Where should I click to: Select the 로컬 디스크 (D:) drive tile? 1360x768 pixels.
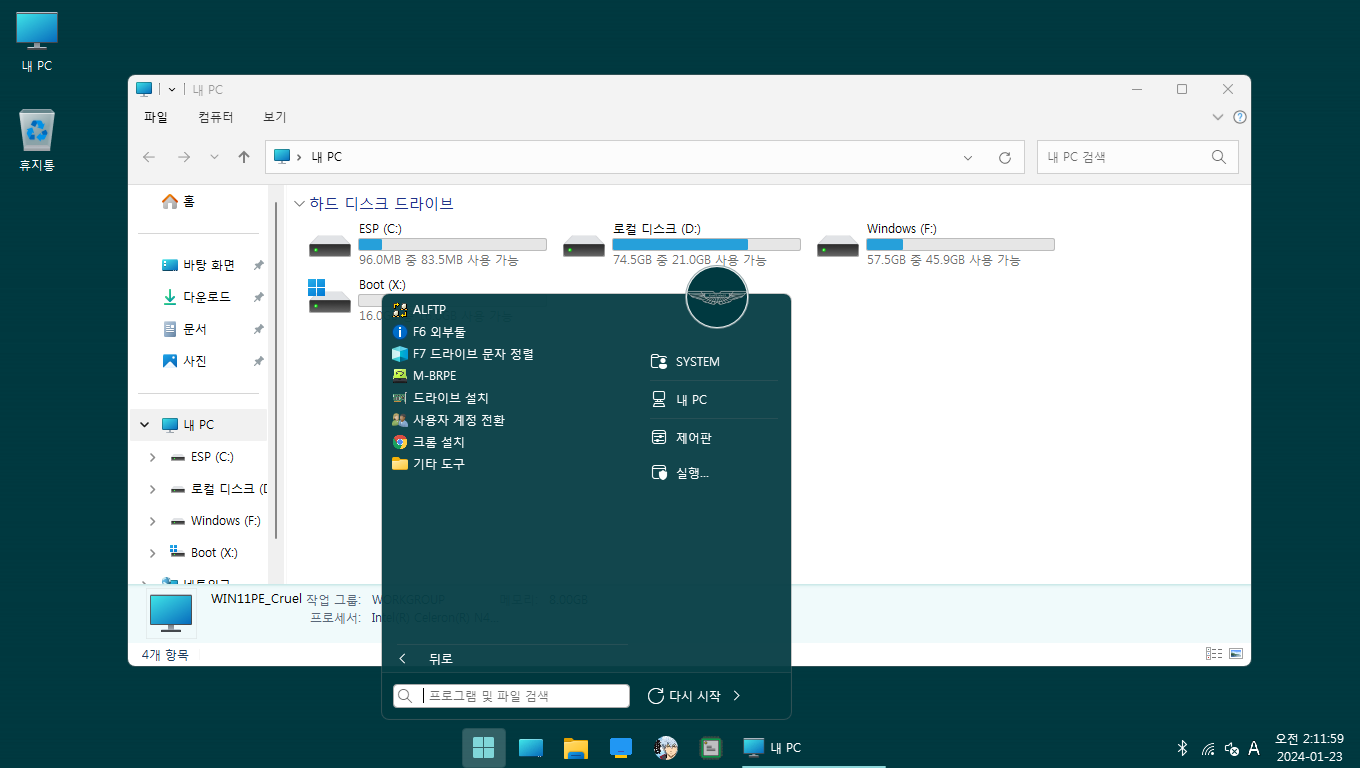pos(682,245)
